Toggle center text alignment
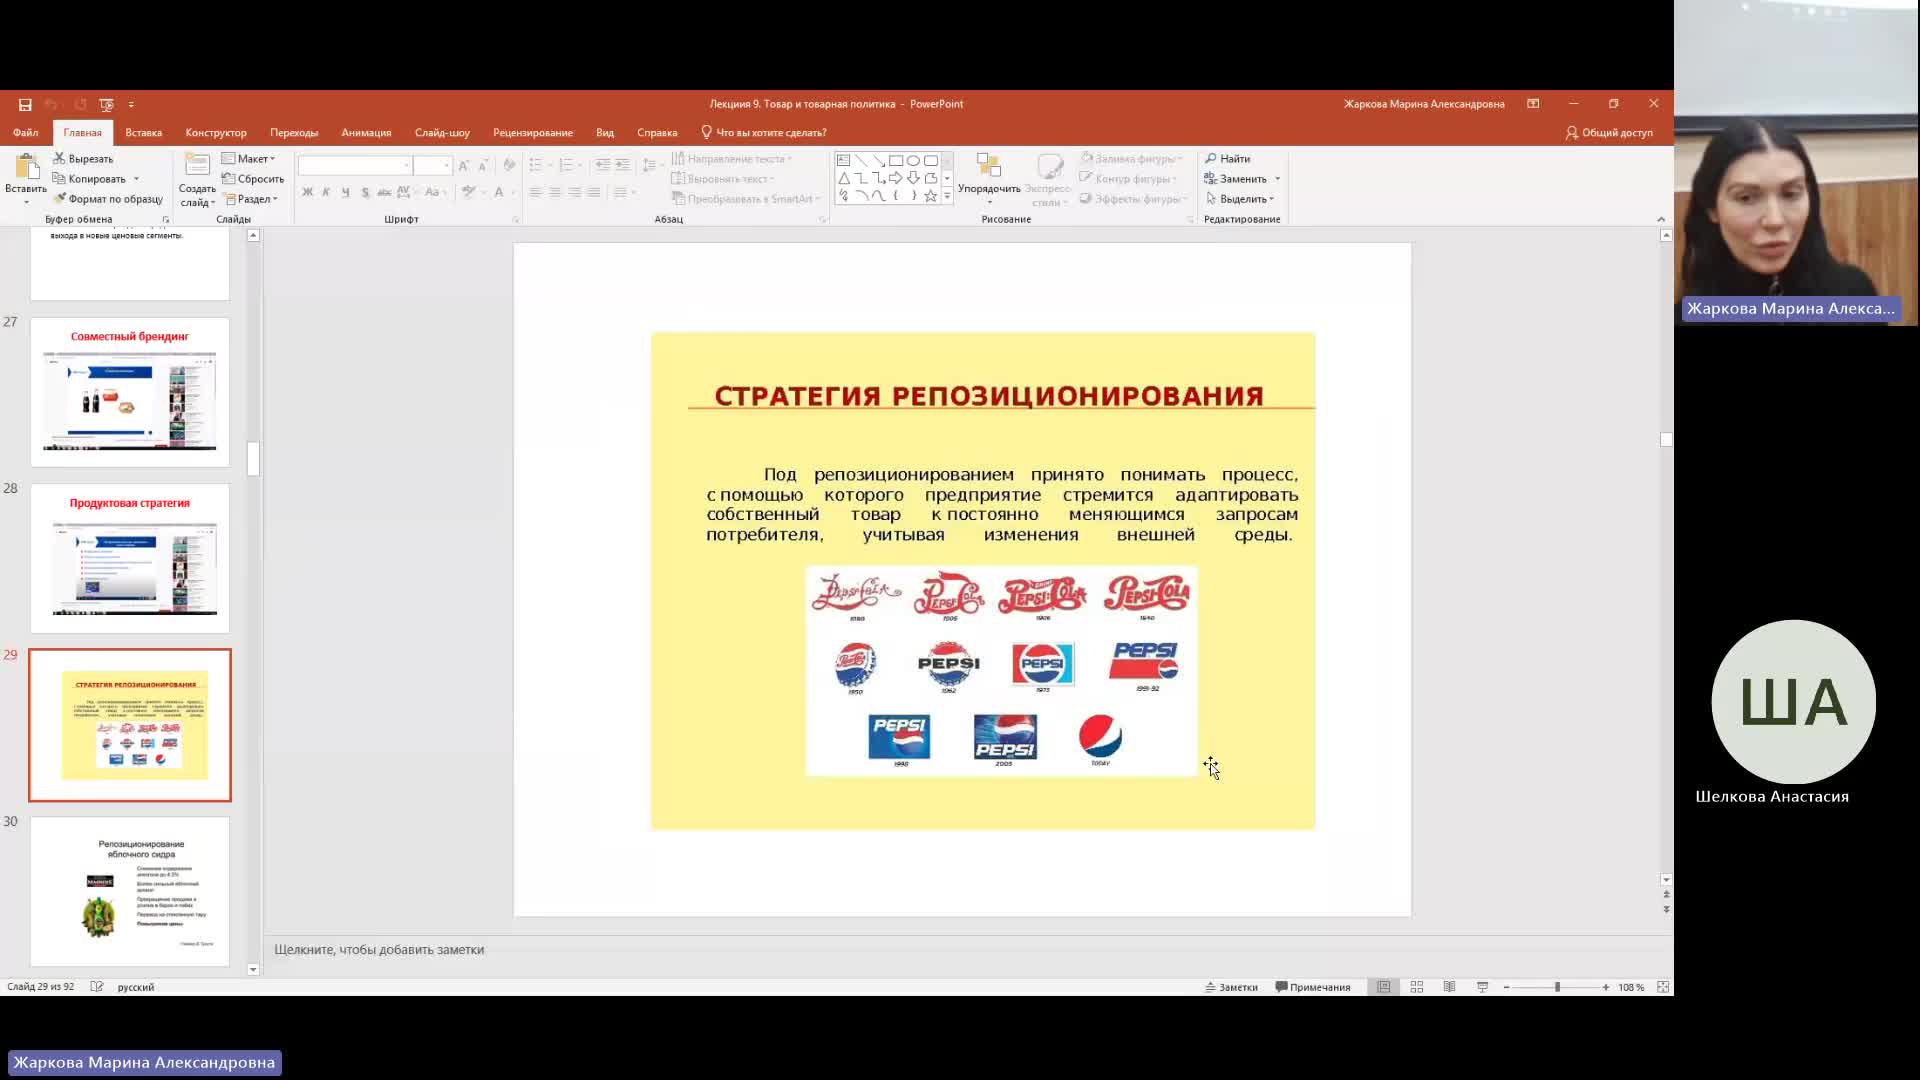Image resolution: width=1920 pixels, height=1080 pixels. tap(555, 192)
